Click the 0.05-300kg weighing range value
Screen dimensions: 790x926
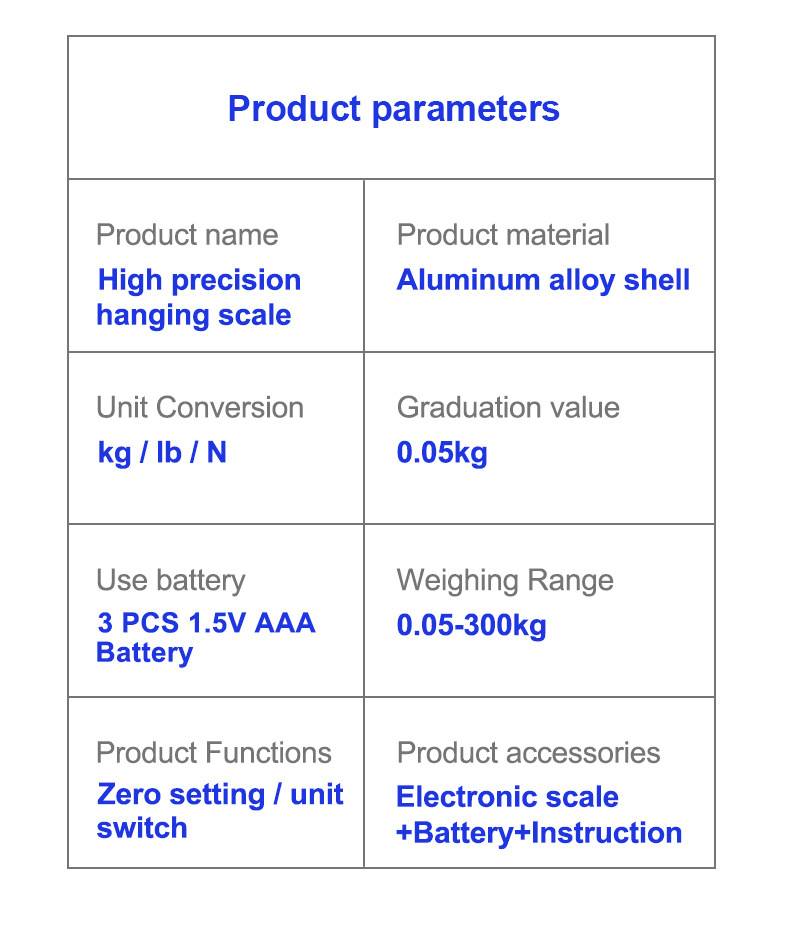(472, 626)
